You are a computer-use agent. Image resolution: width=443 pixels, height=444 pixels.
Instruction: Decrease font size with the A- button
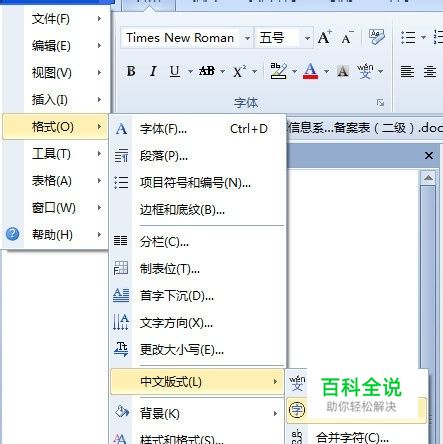347,38
